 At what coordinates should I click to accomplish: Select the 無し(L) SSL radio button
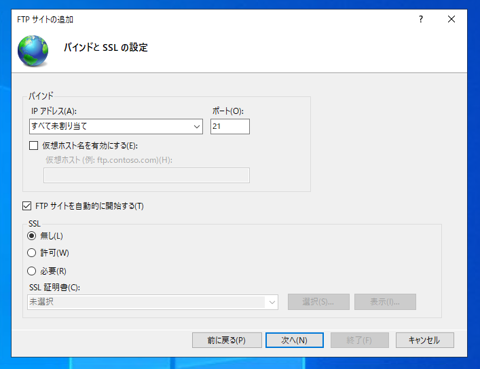[32, 236]
